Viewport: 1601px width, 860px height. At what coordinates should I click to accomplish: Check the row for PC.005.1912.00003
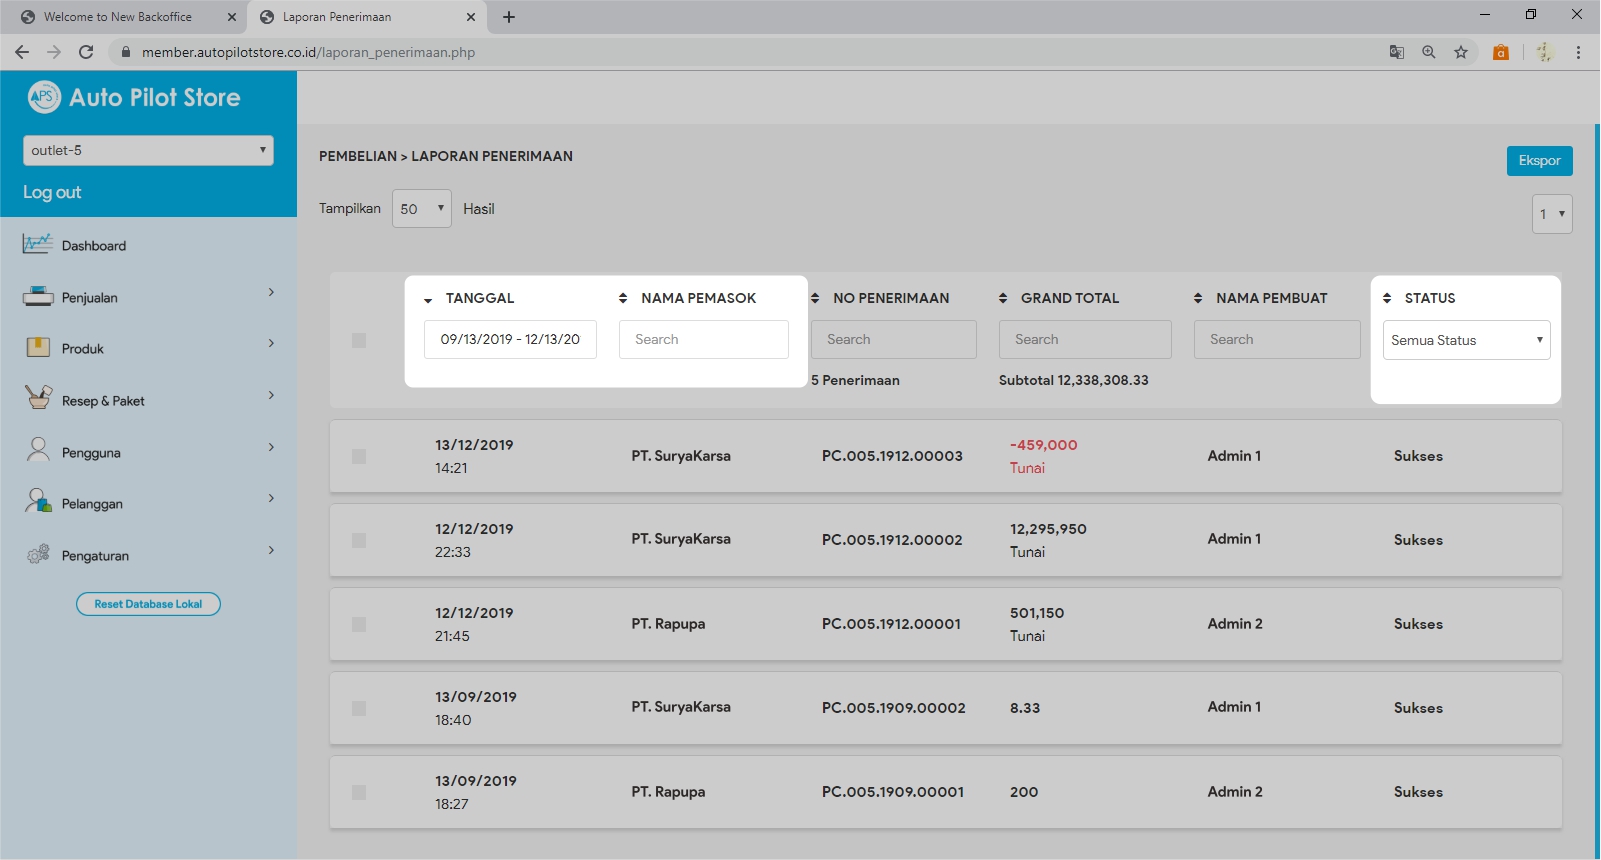pos(359,457)
